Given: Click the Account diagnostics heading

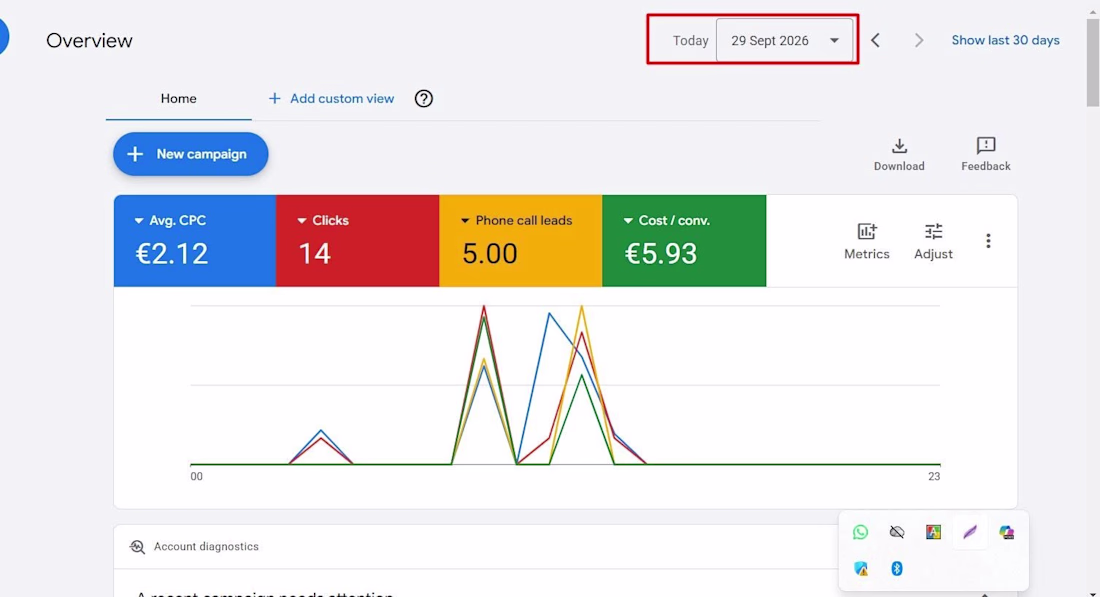Looking at the screenshot, I should coord(206,547).
